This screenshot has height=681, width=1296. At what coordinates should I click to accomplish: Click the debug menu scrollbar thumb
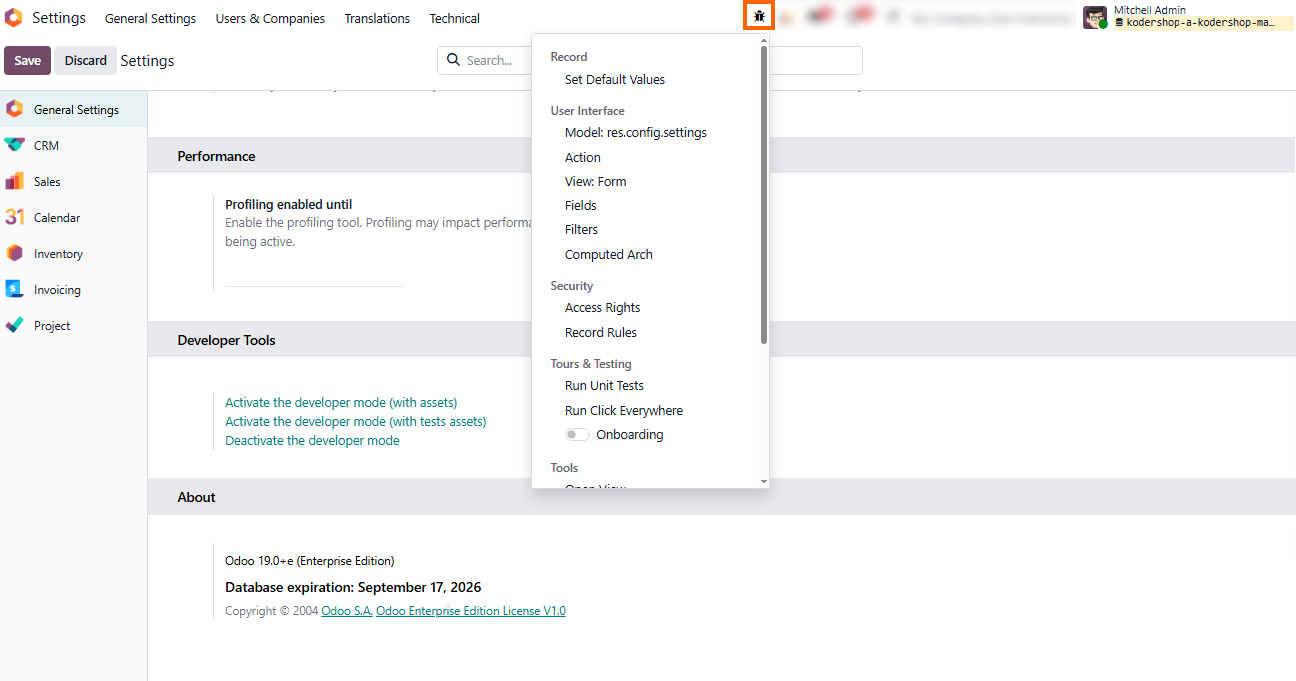(764, 195)
